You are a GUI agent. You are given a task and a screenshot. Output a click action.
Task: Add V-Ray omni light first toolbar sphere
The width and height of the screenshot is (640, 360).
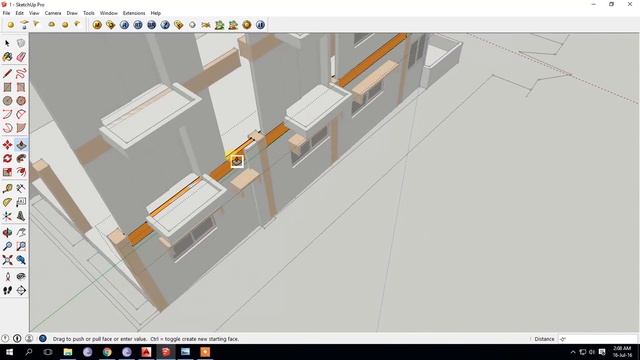pyautogui.click(x=11, y=25)
